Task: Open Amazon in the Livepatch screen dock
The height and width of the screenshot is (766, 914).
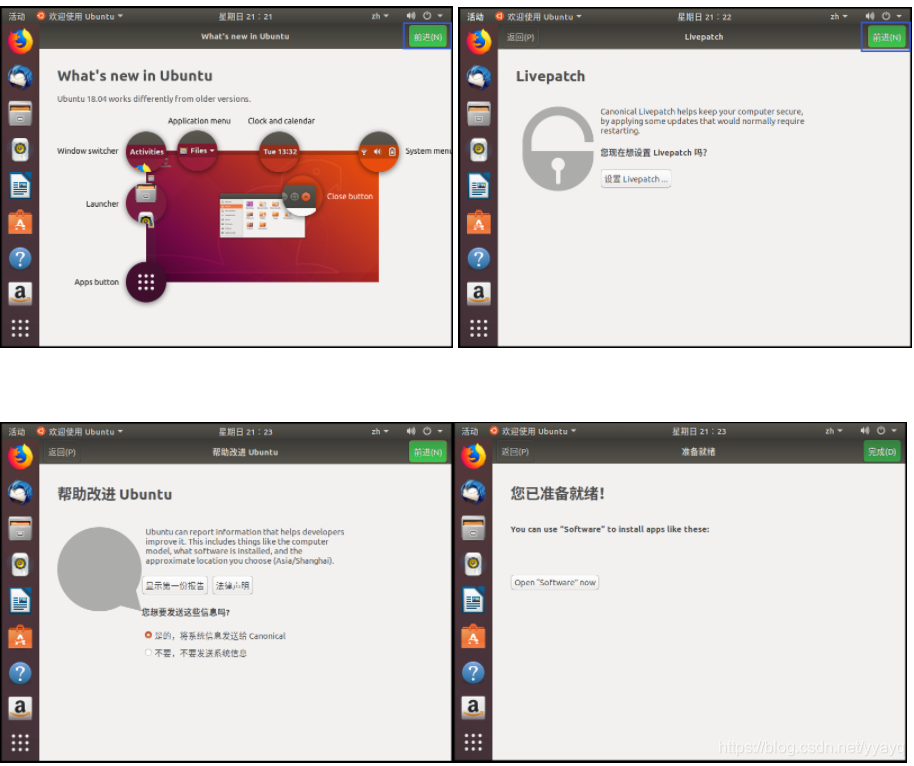Action: point(479,293)
